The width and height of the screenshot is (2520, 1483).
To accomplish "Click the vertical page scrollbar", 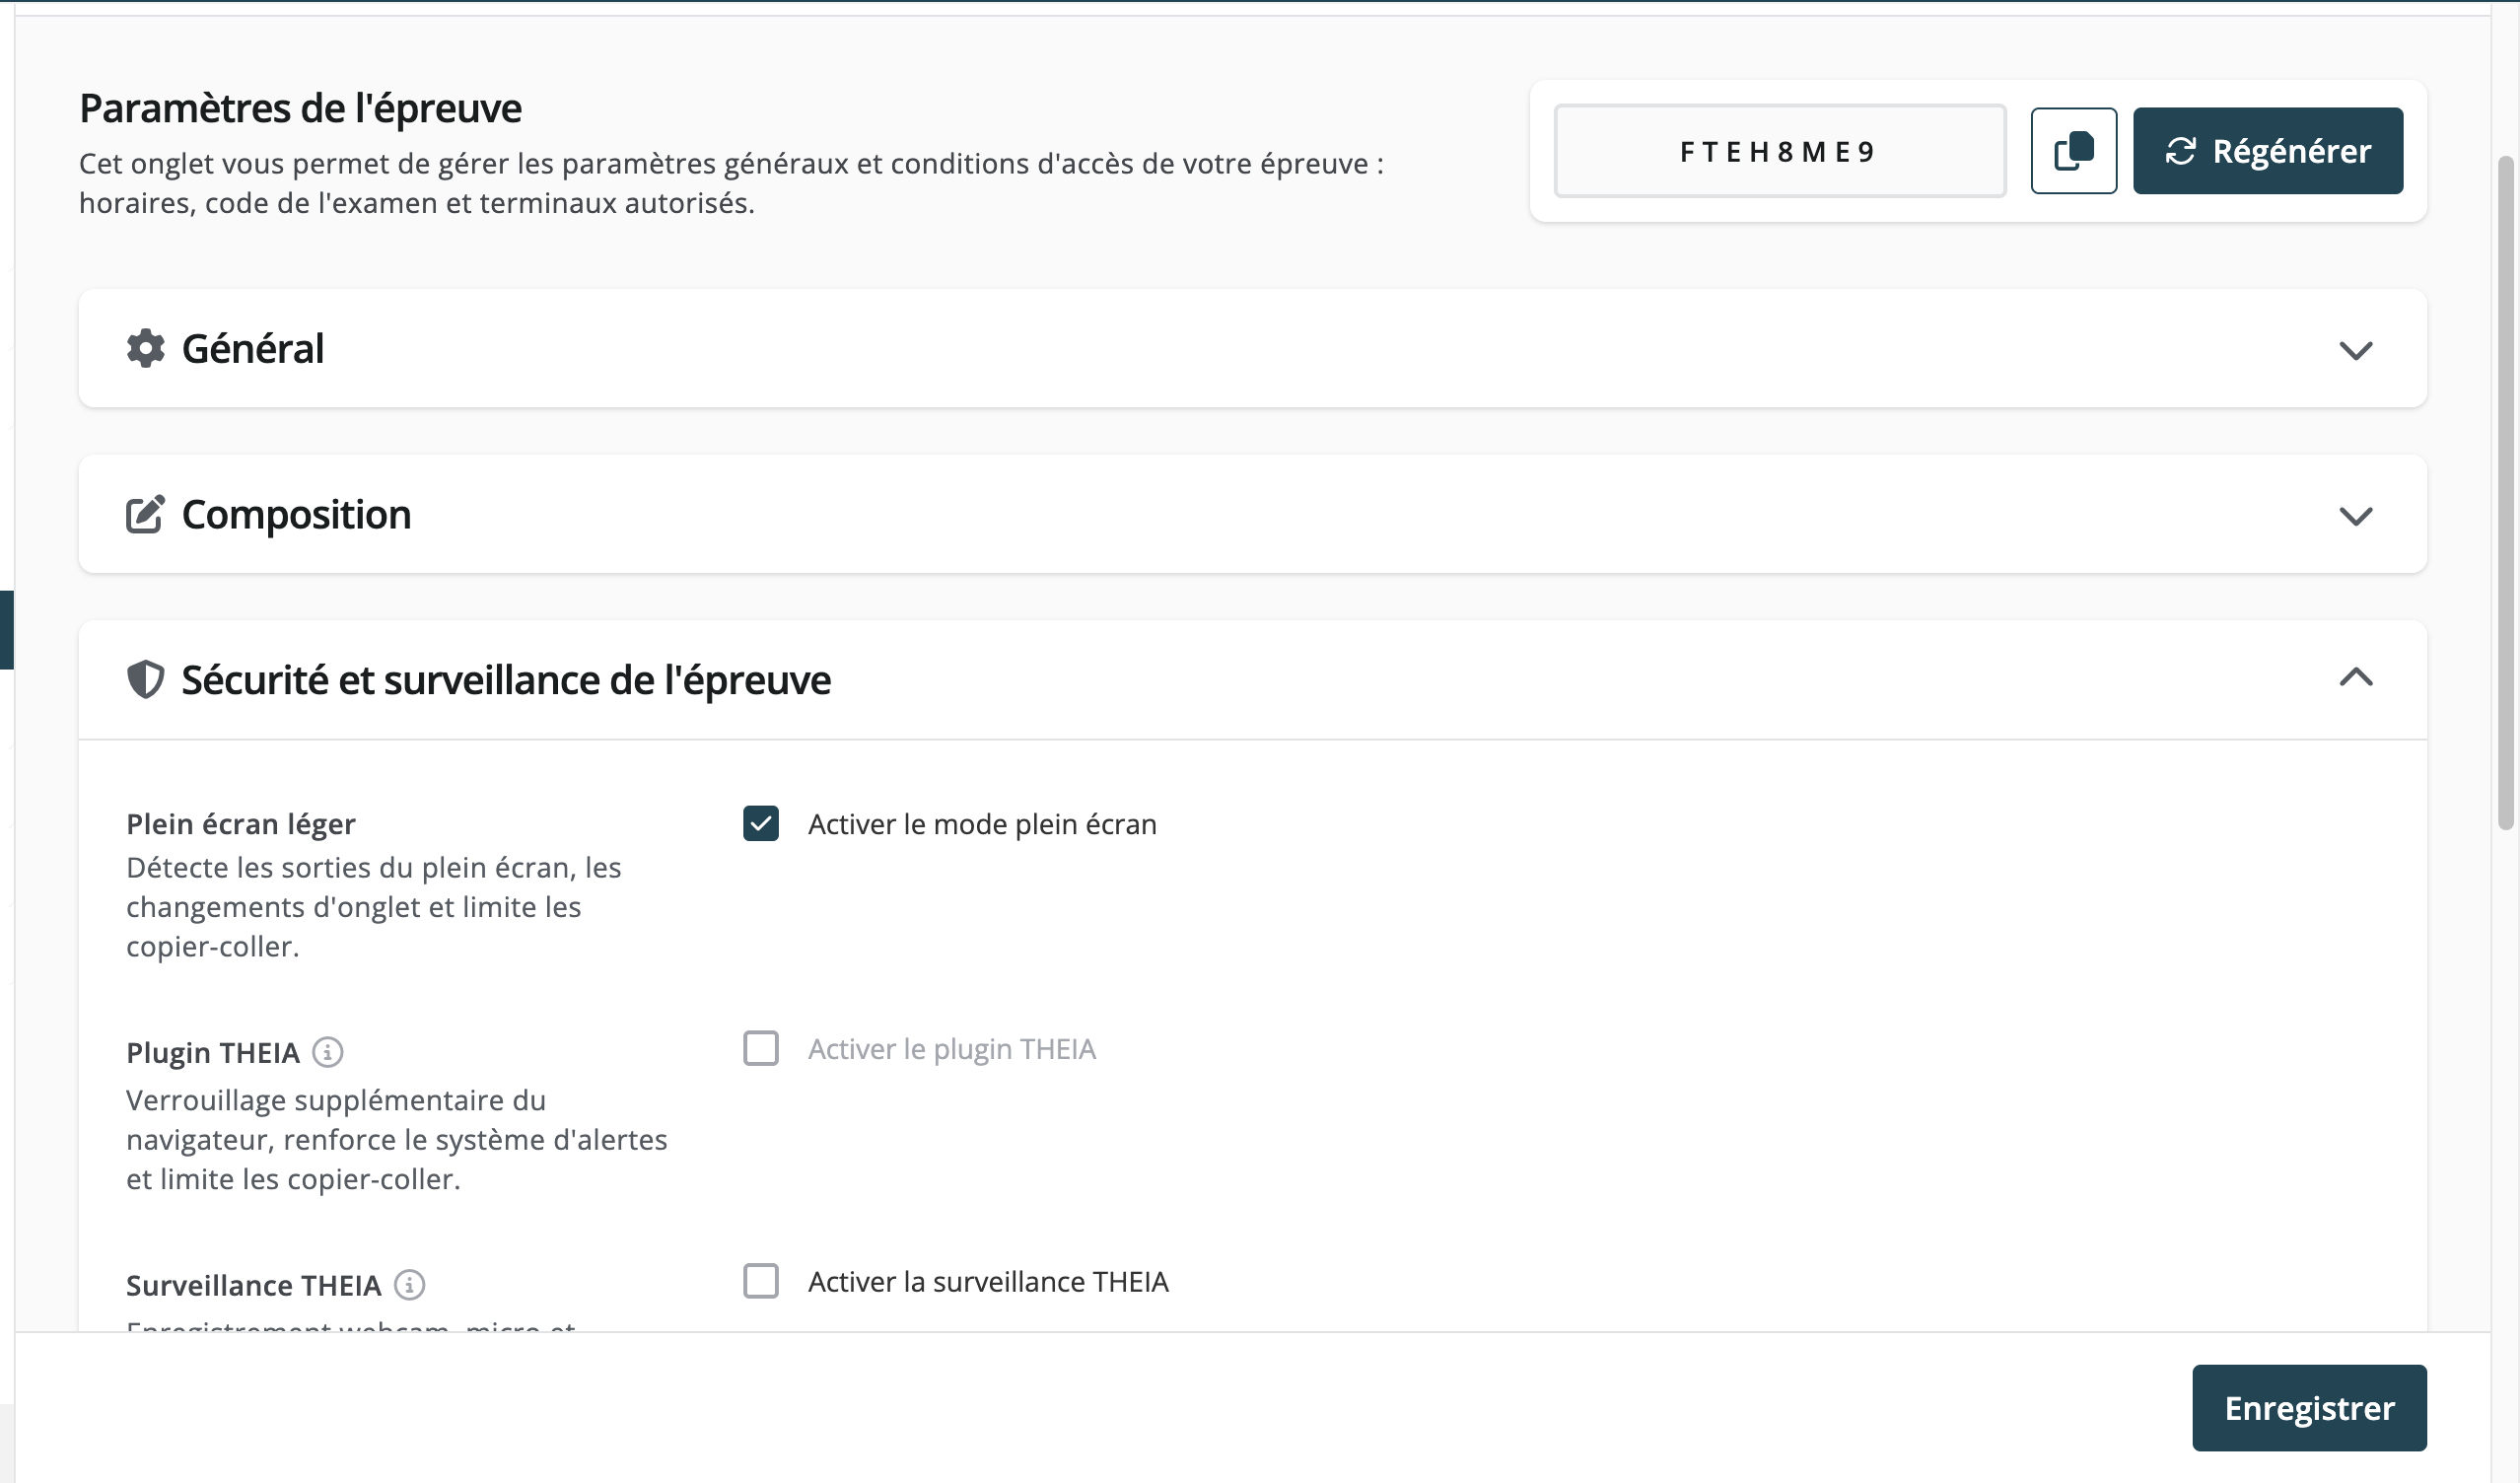I will tap(2505, 492).
